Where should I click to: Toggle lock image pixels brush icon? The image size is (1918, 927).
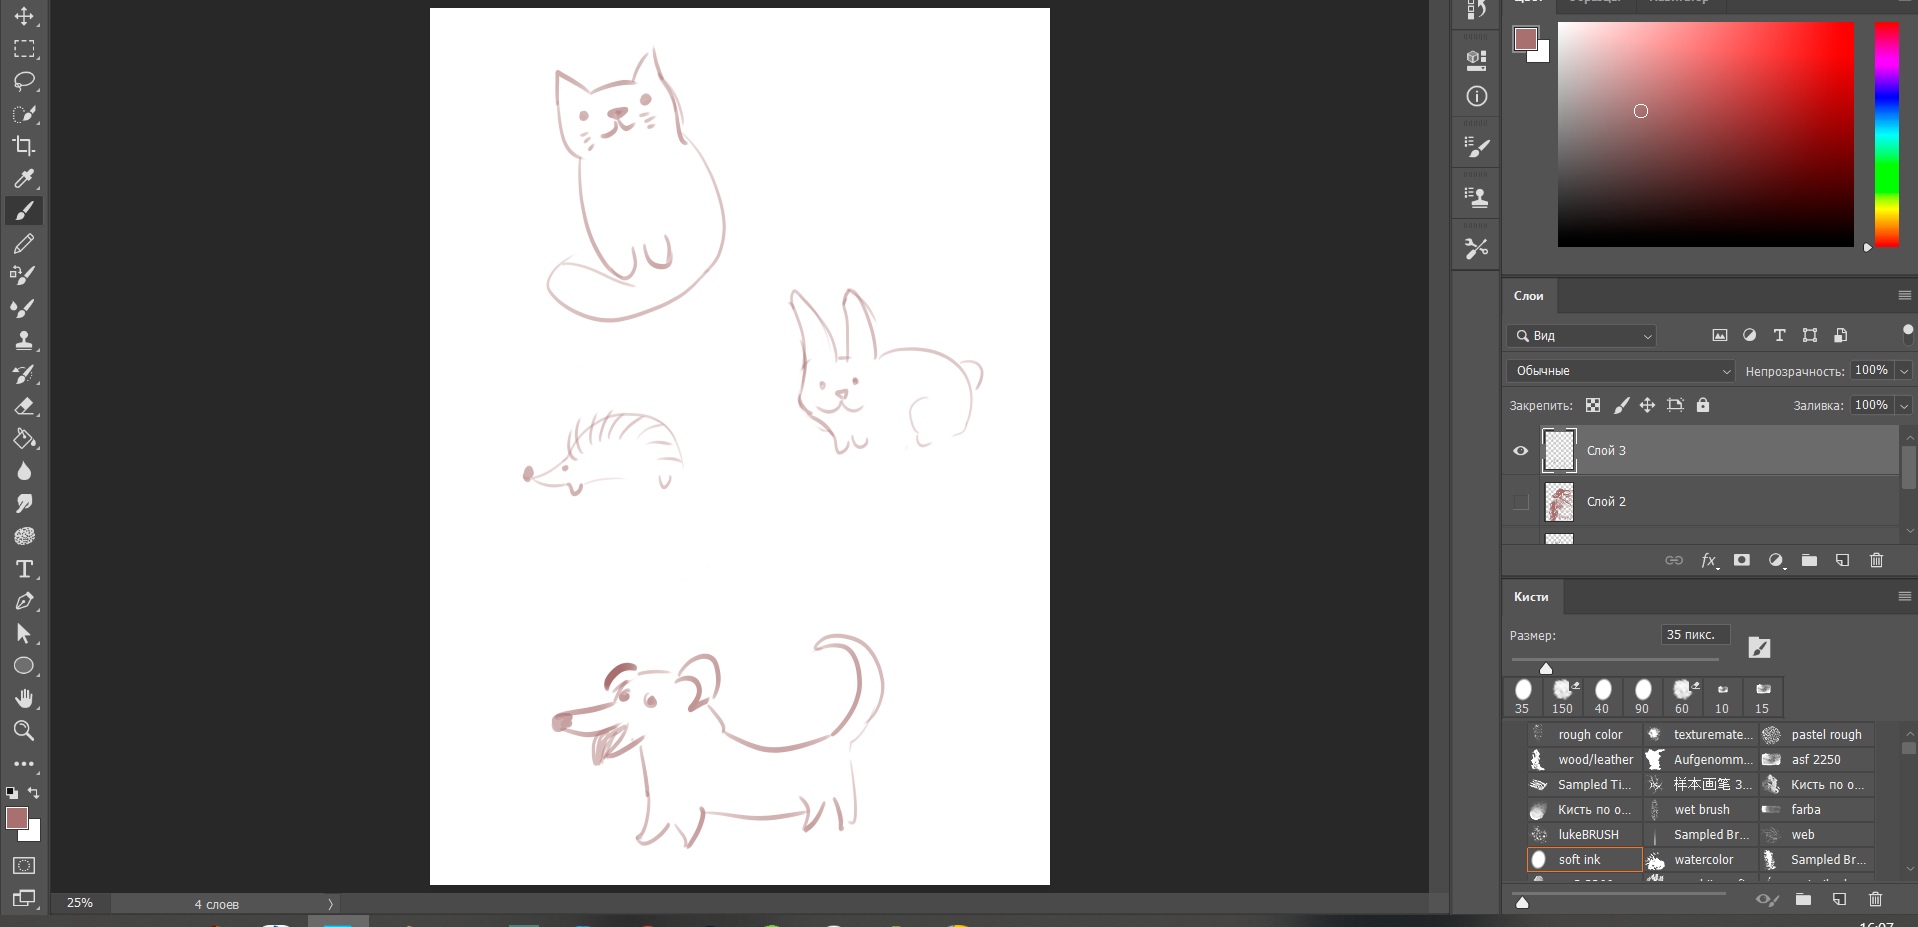coord(1621,405)
